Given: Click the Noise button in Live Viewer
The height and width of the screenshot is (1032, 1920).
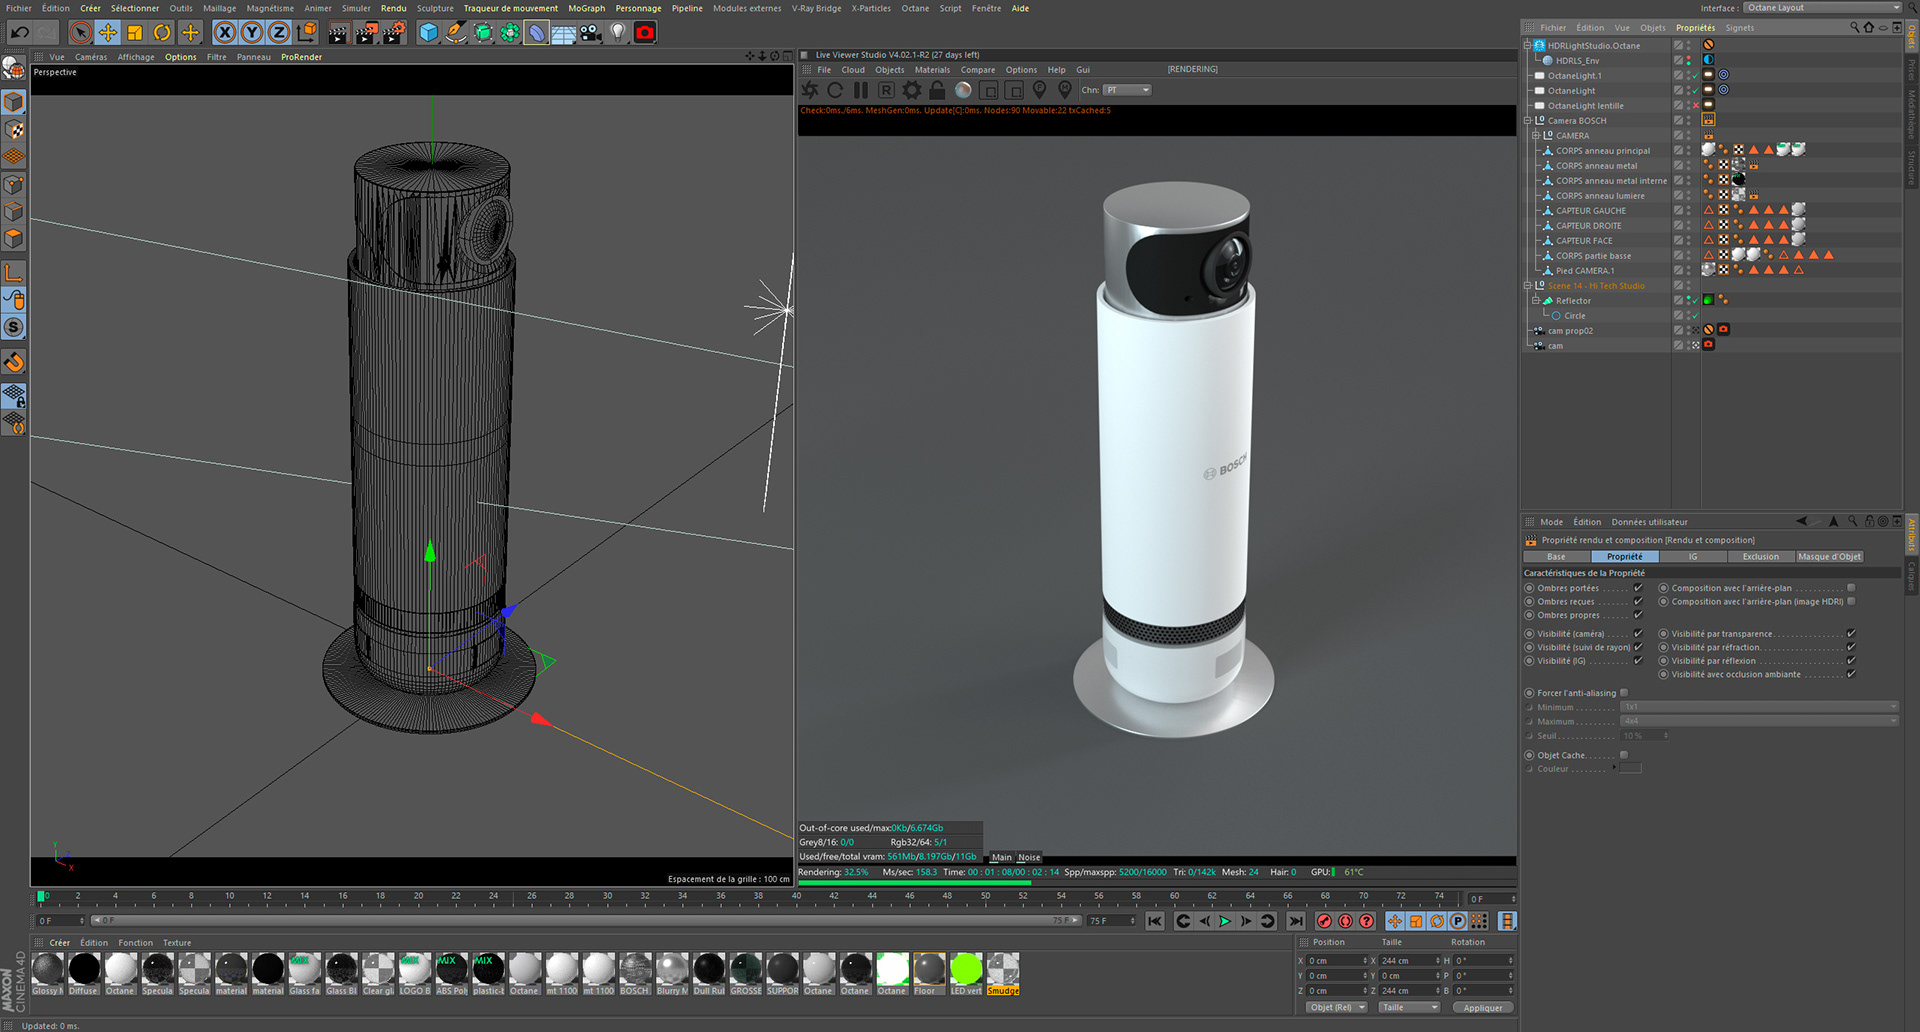Looking at the screenshot, I should (1029, 857).
